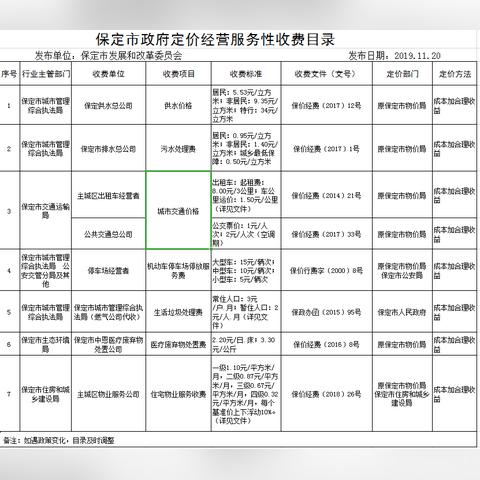Viewport: 480px width, 480px height.
Task: Click the 住宅物业服务收费 cell
Action: (178, 394)
